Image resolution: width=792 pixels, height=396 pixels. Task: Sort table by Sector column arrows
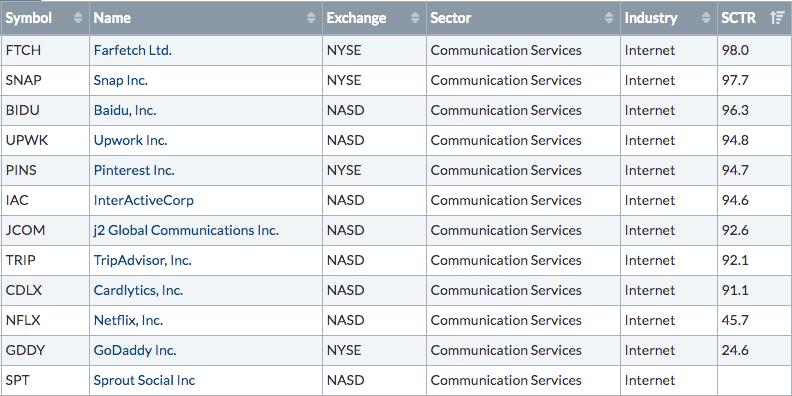[609, 18]
